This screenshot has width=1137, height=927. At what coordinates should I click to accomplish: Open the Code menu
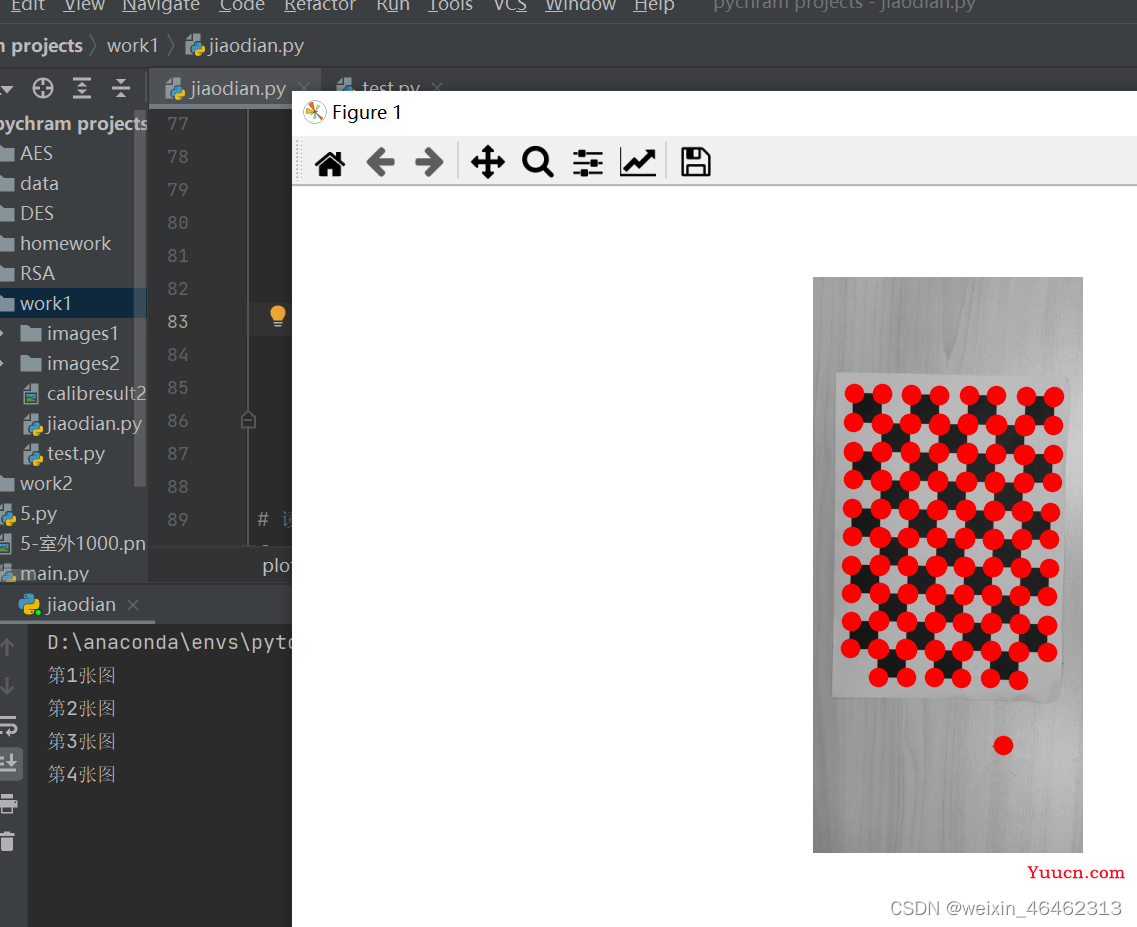pyautogui.click(x=242, y=5)
